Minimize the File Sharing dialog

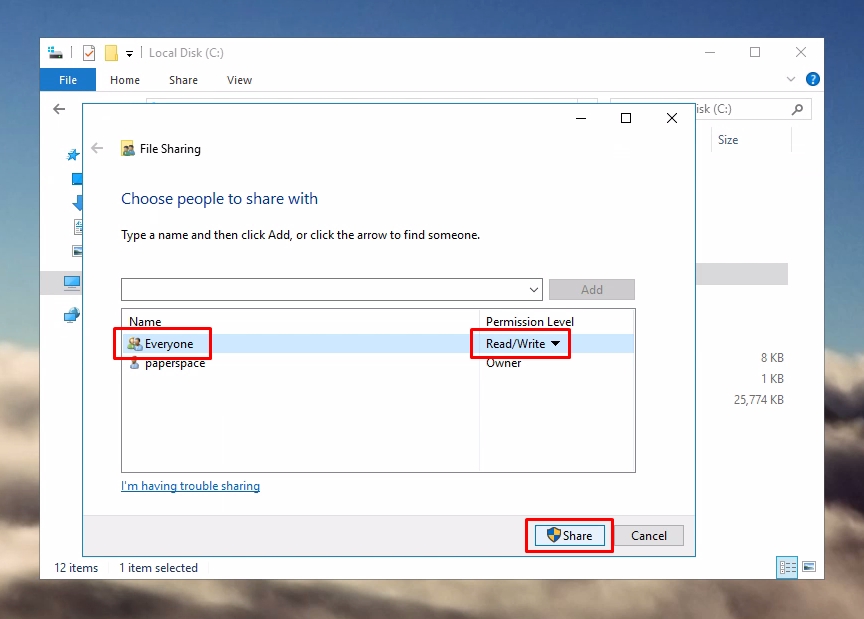pos(581,118)
